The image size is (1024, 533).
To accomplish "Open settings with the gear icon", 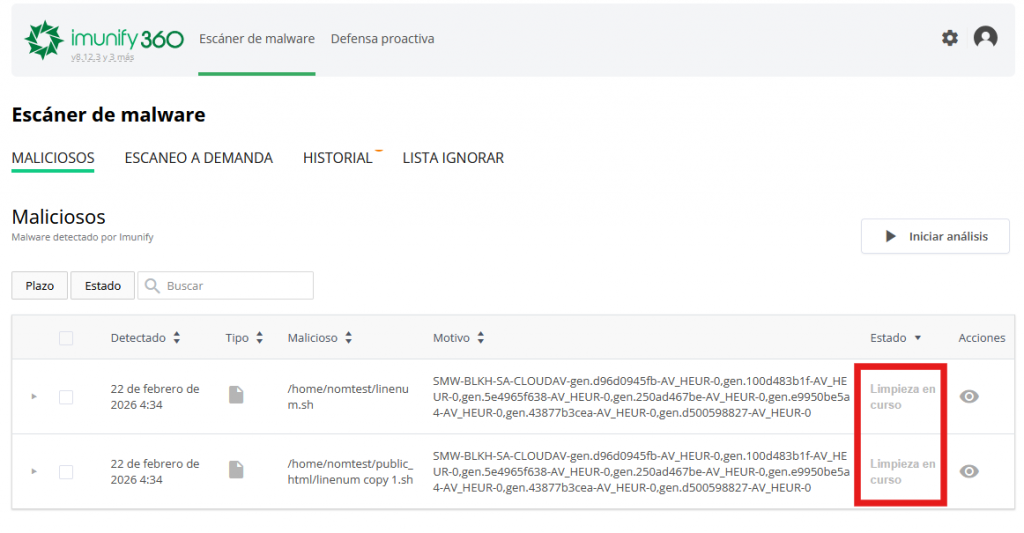I will 949,38.
